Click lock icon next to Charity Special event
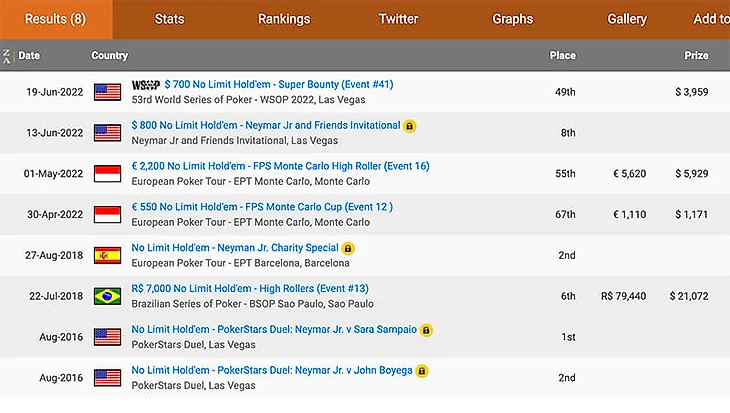730x413 pixels. 348,249
